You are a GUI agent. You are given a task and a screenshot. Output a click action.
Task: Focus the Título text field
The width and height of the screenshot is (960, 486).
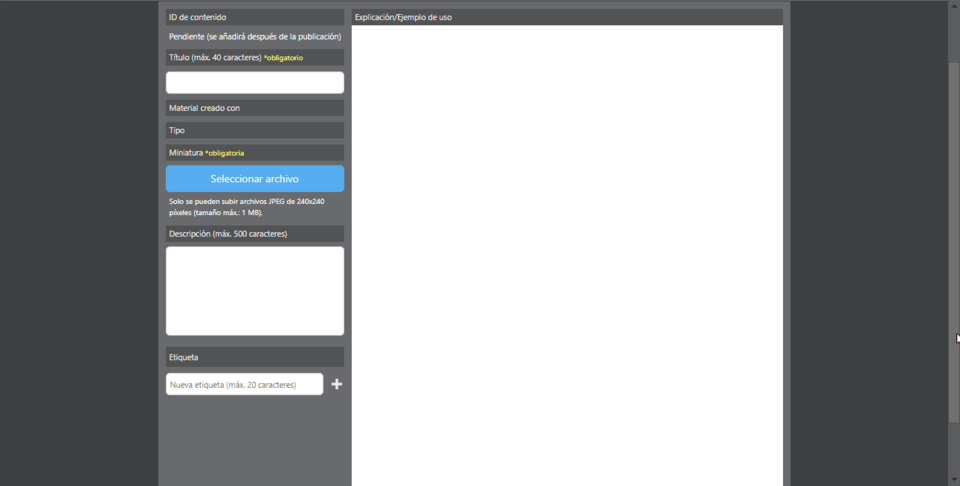coord(255,83)
